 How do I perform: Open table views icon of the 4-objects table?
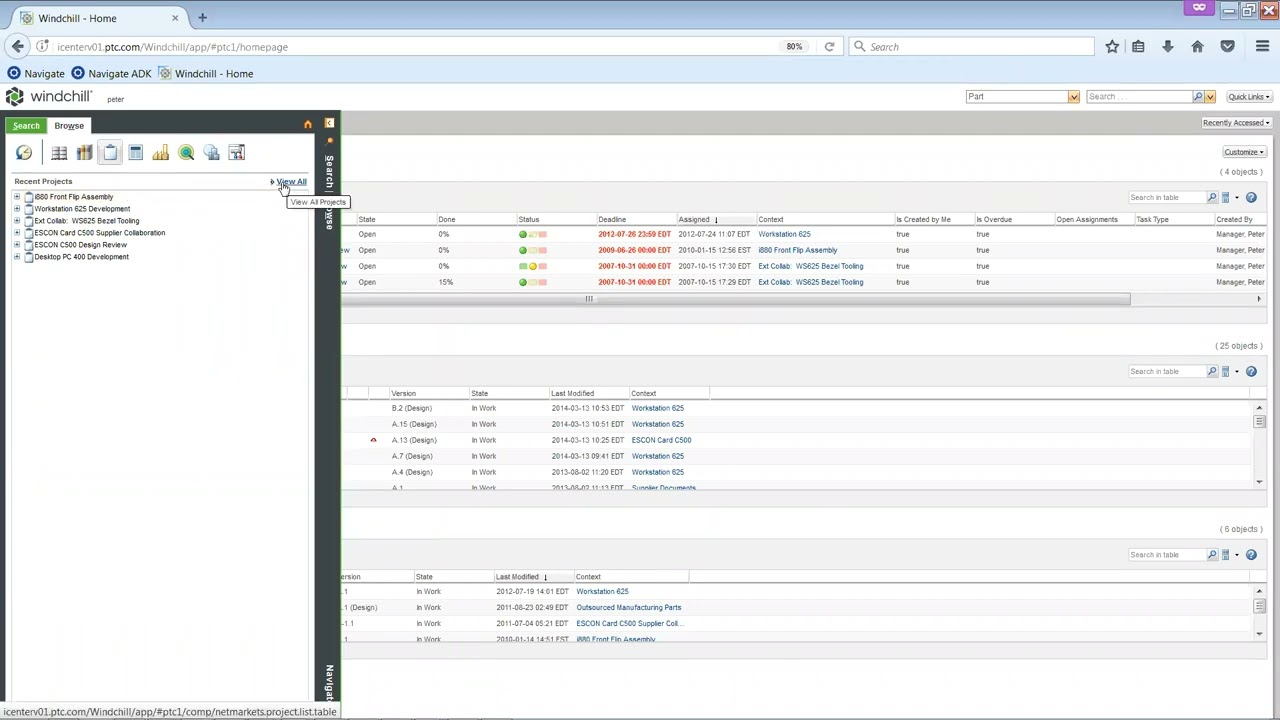pyautogui.click(x=1228, y=198)
